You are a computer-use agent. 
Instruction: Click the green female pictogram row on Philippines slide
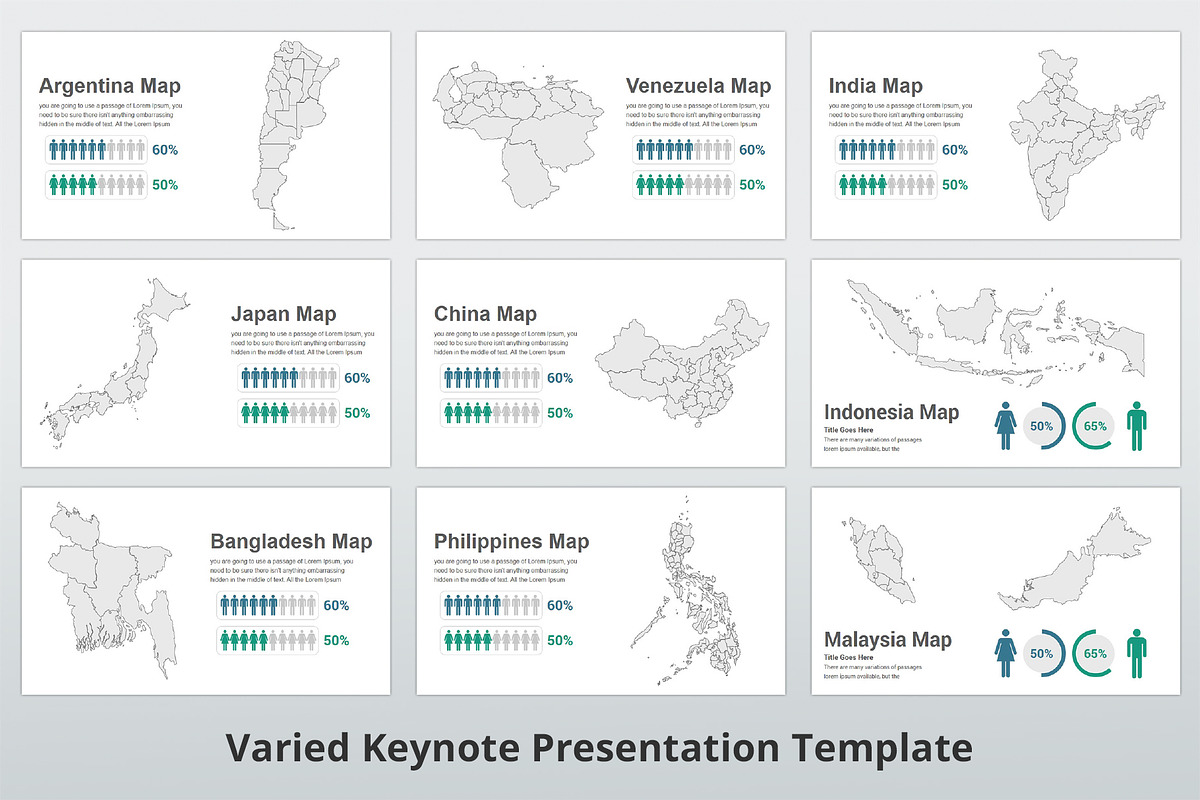[x=491, y=640]
